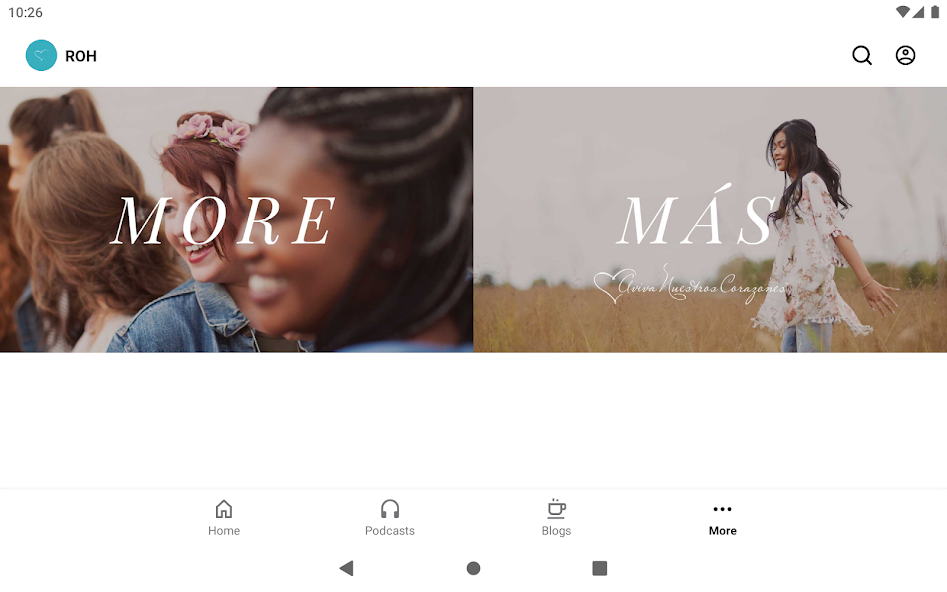Tap the battery icon in status bar
This screenshot has width=947, height=592.
(935, 12)
